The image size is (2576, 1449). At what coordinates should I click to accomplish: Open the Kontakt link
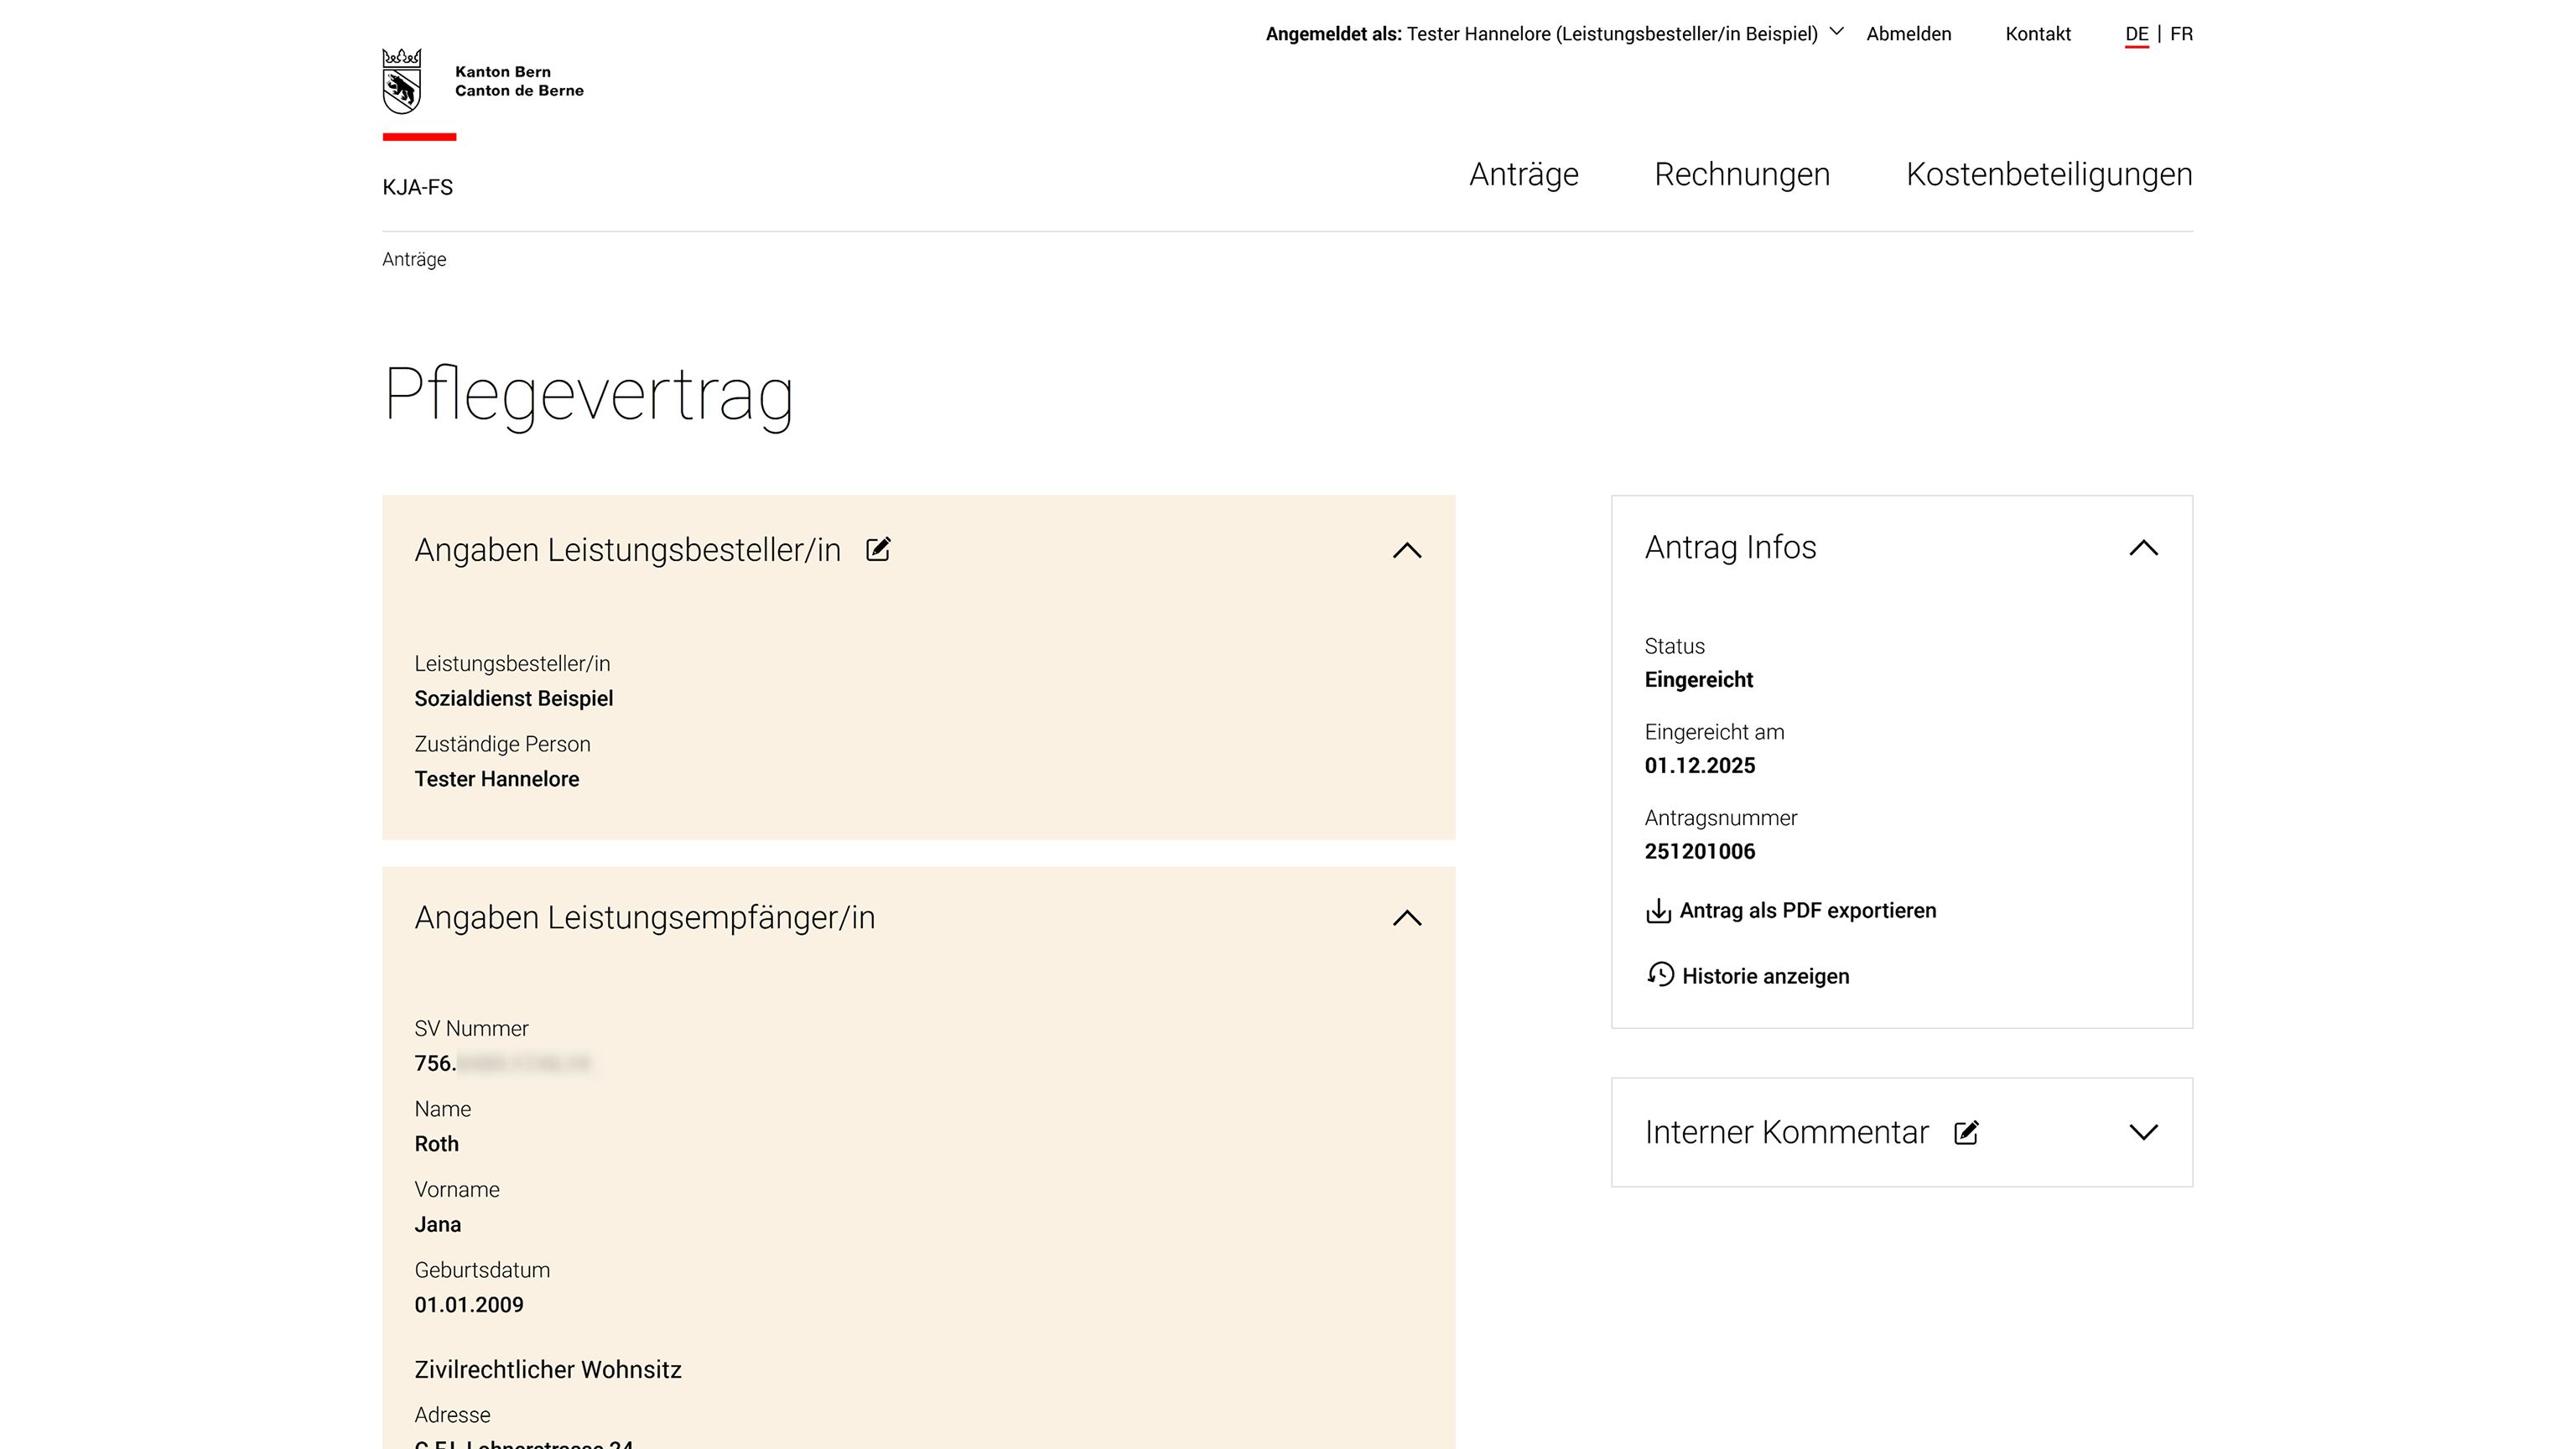(2038, 34)
